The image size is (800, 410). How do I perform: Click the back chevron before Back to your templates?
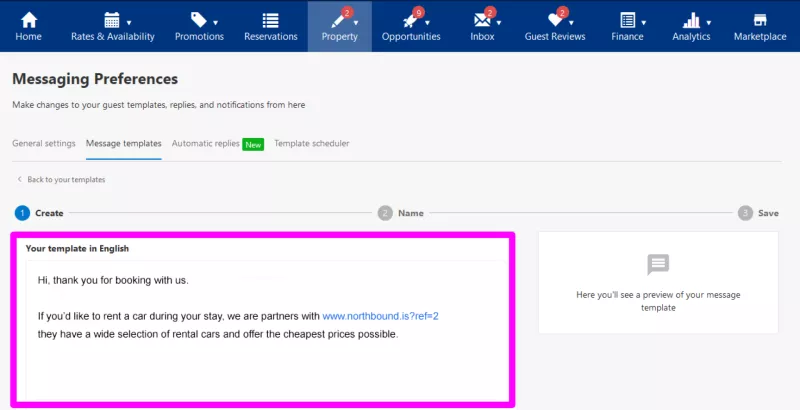tap(19, 180)
